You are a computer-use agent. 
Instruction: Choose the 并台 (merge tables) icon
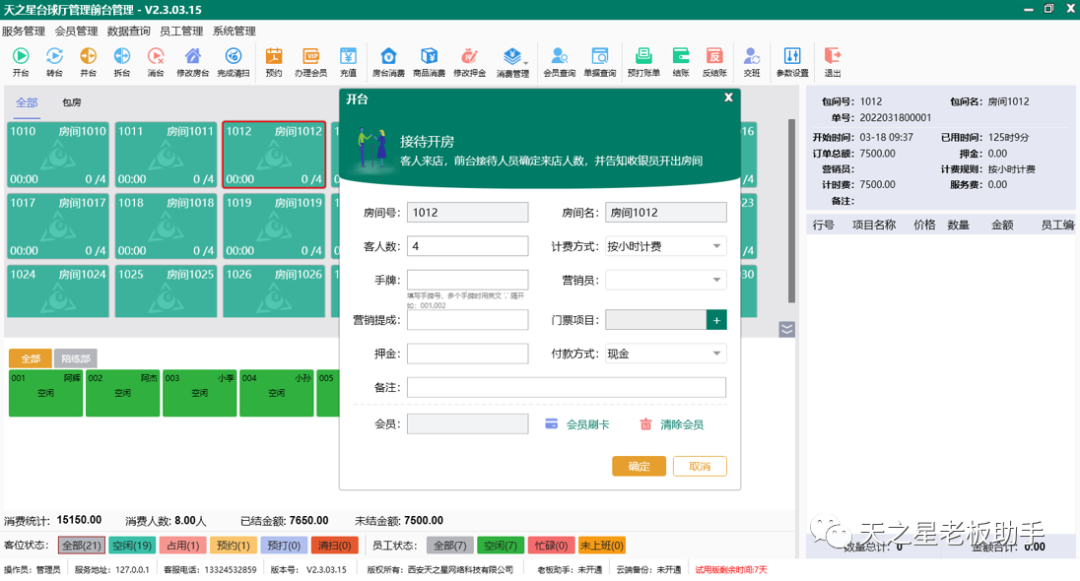point(89,62)
